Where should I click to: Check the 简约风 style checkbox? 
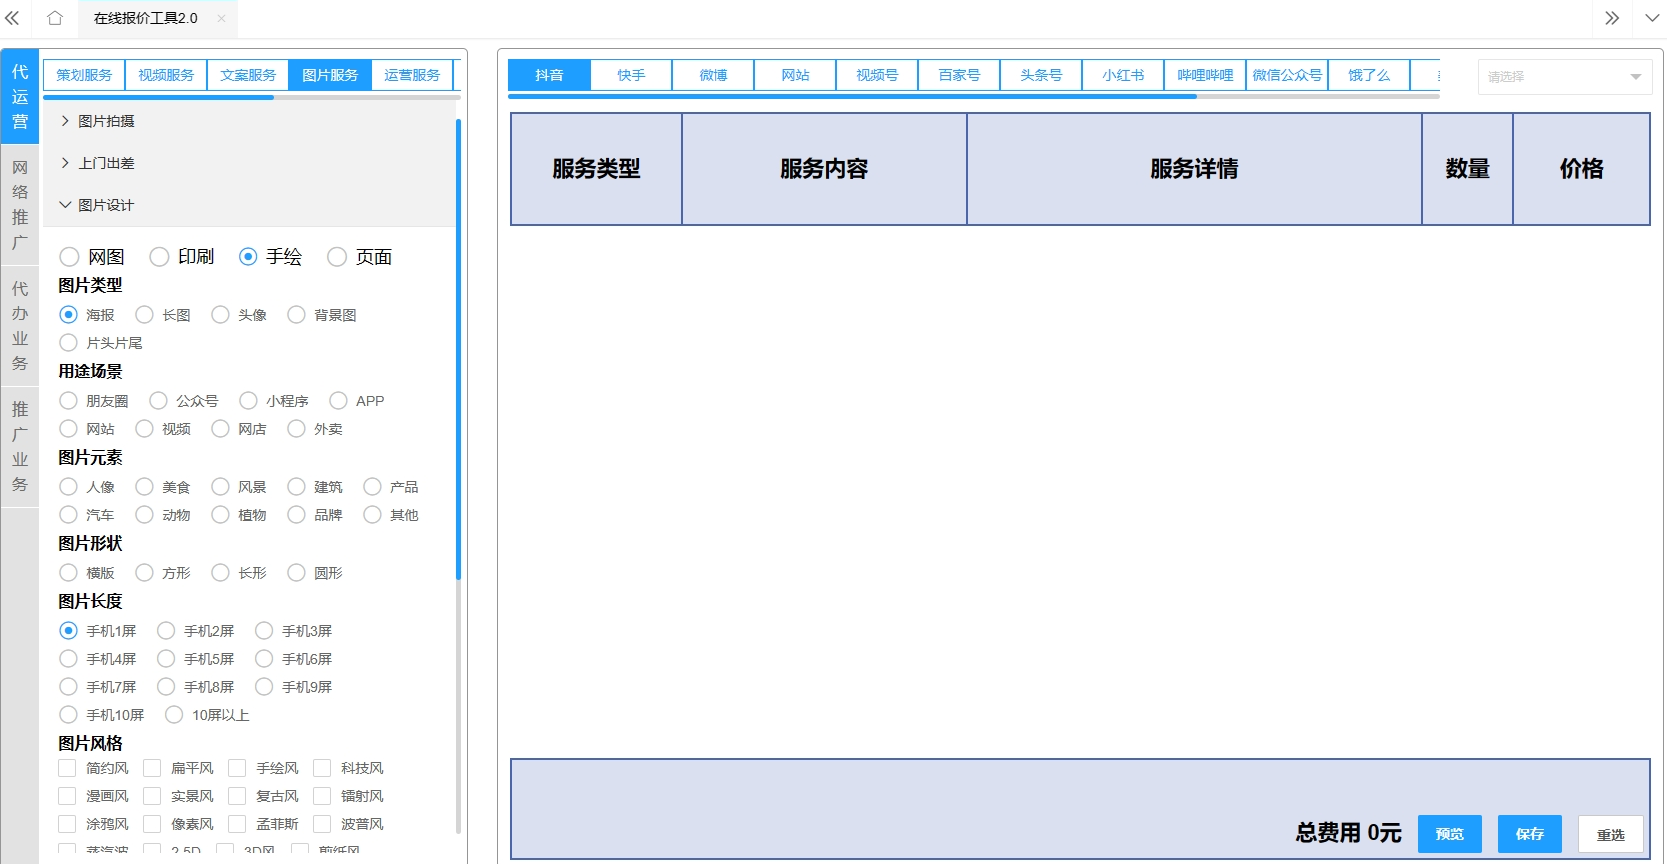tap(67, 768)
